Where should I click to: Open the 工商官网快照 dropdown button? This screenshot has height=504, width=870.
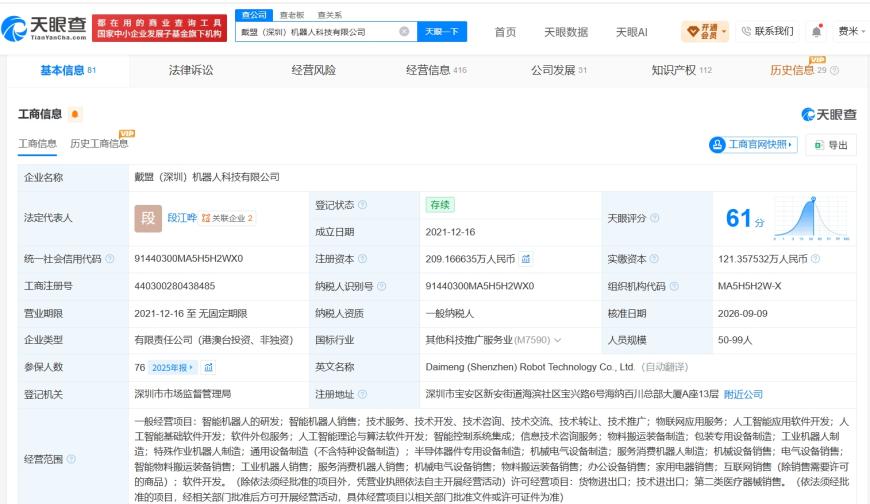point(753,145)
